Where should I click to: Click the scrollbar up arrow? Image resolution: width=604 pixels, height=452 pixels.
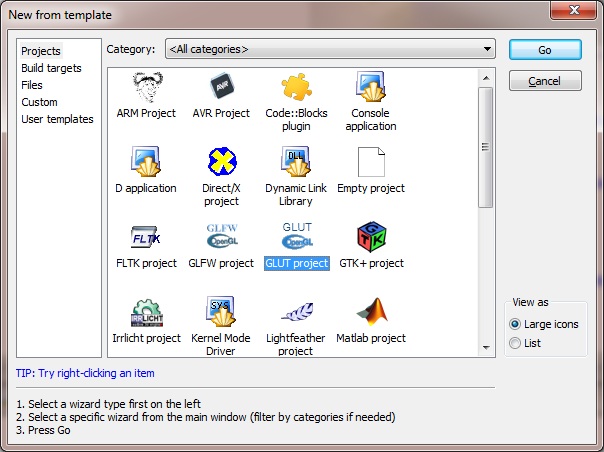486,78
